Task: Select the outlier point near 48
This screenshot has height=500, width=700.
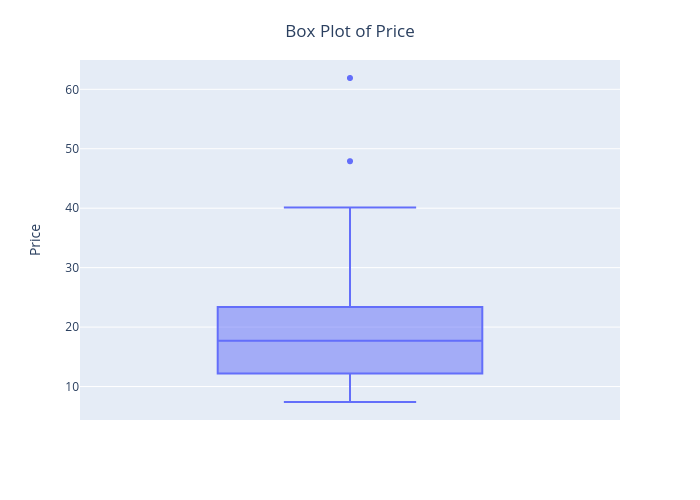Action: click(x=350, y=161)
